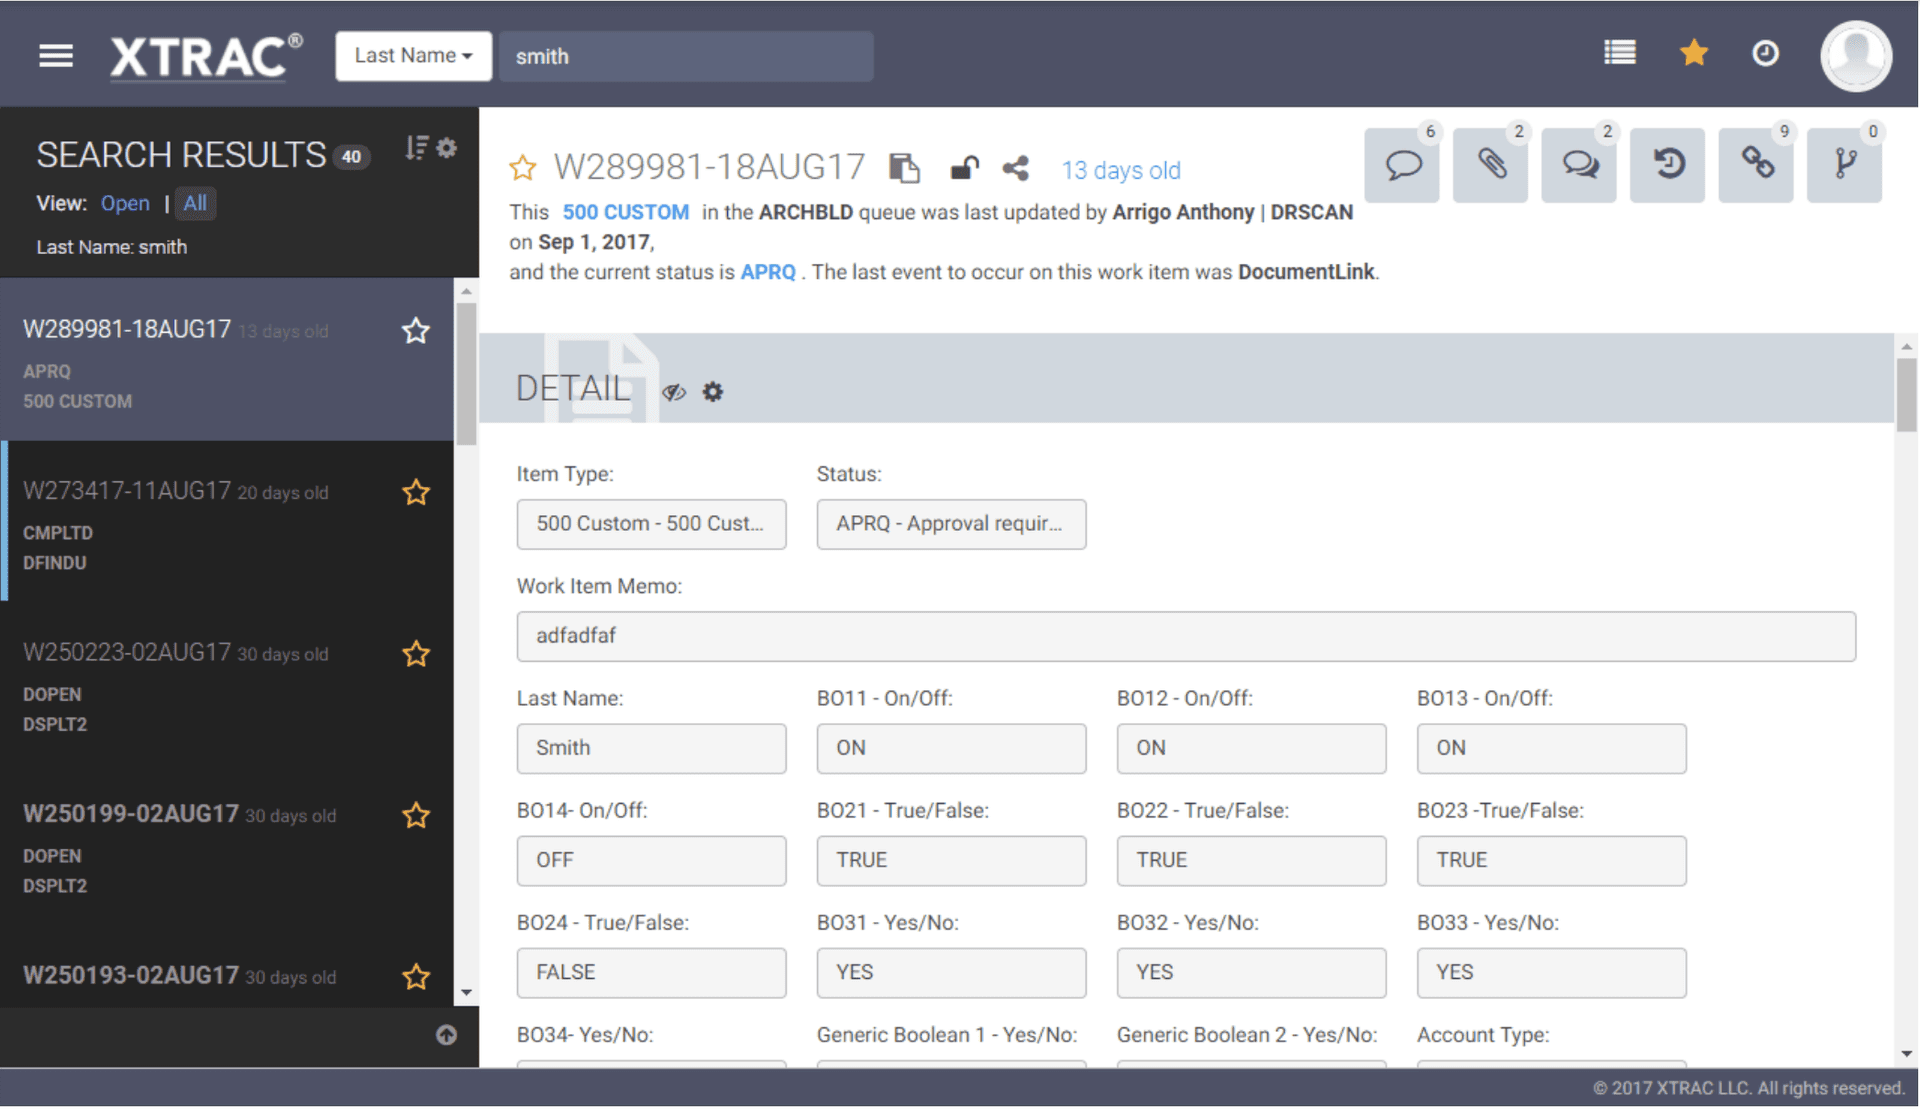Open the list view icon in header

pyautogui.click(x=1619, y=53)
